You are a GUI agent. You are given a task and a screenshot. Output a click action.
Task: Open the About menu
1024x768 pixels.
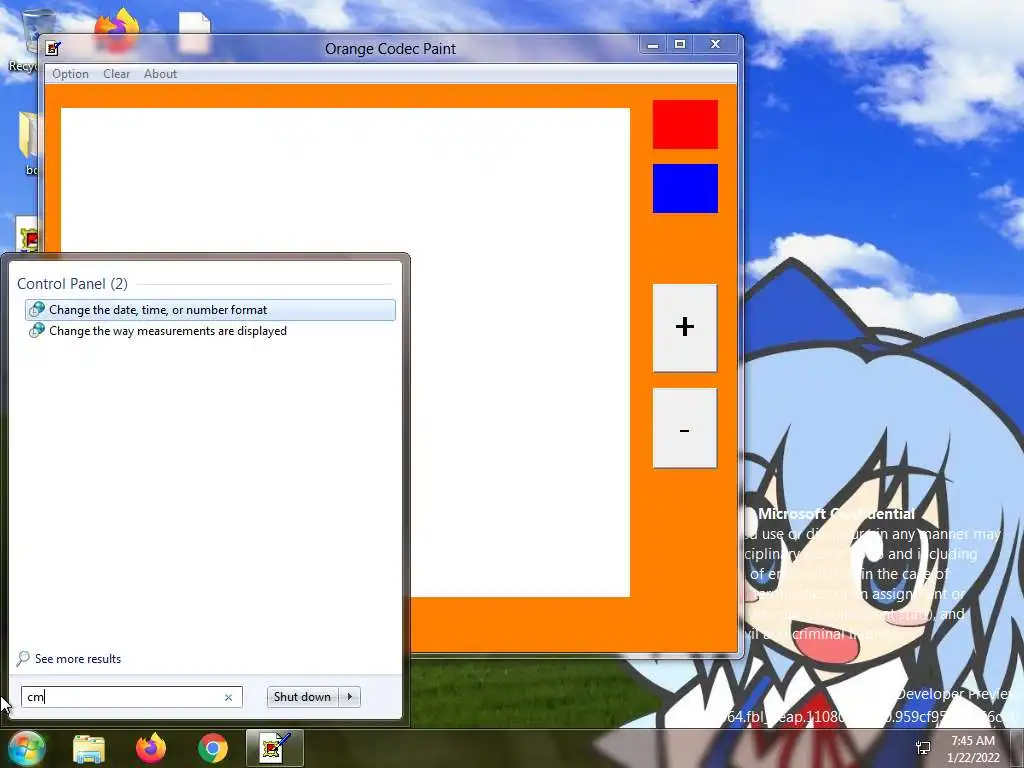(160, 74)
